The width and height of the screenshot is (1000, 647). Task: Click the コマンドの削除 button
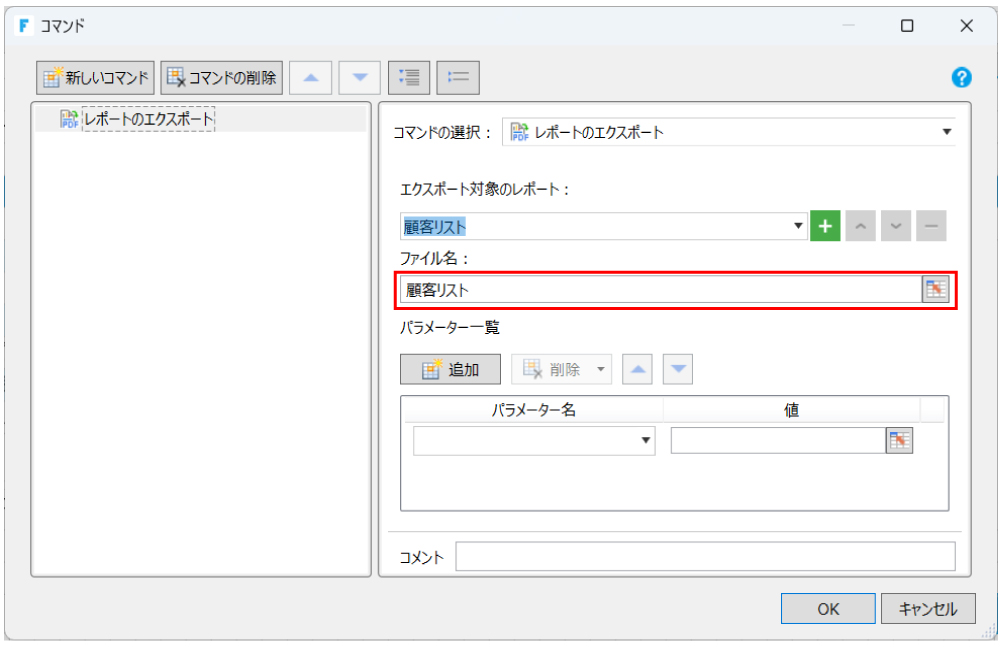coord(222,77)
